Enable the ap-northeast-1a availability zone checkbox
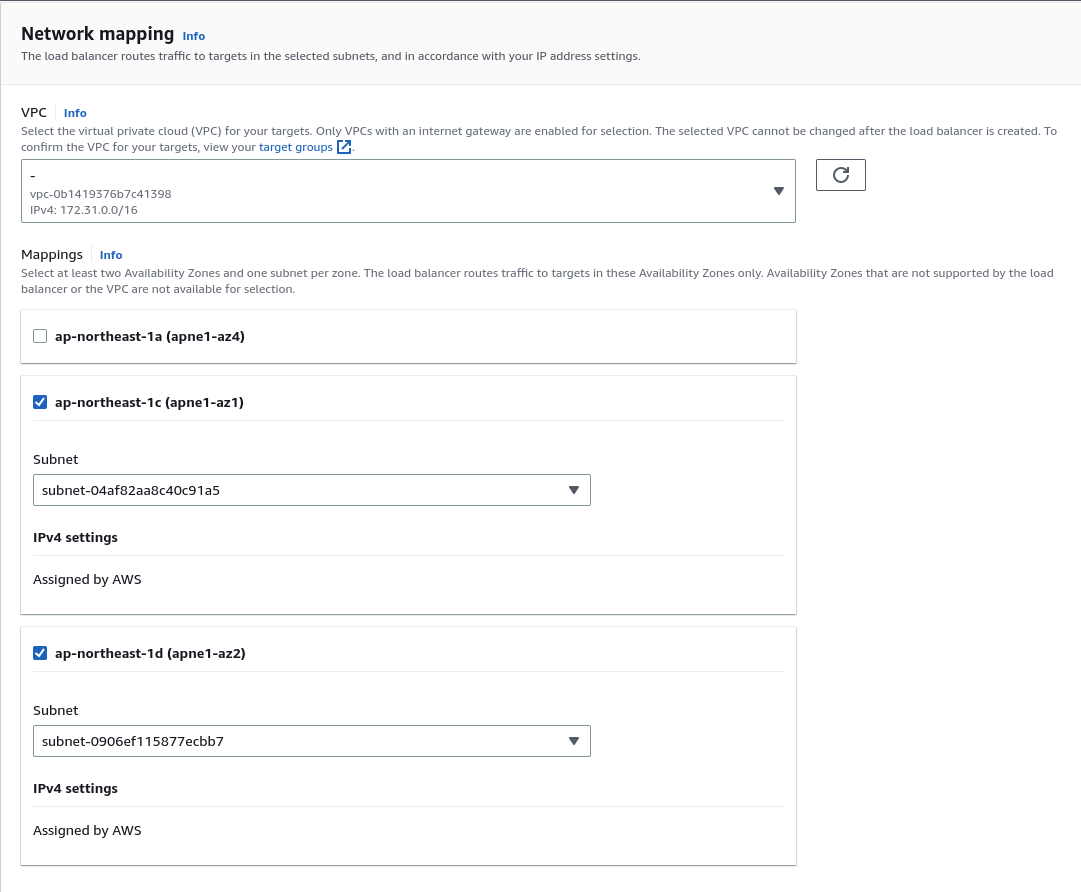 pyautogui.click(x=40, y=336)
